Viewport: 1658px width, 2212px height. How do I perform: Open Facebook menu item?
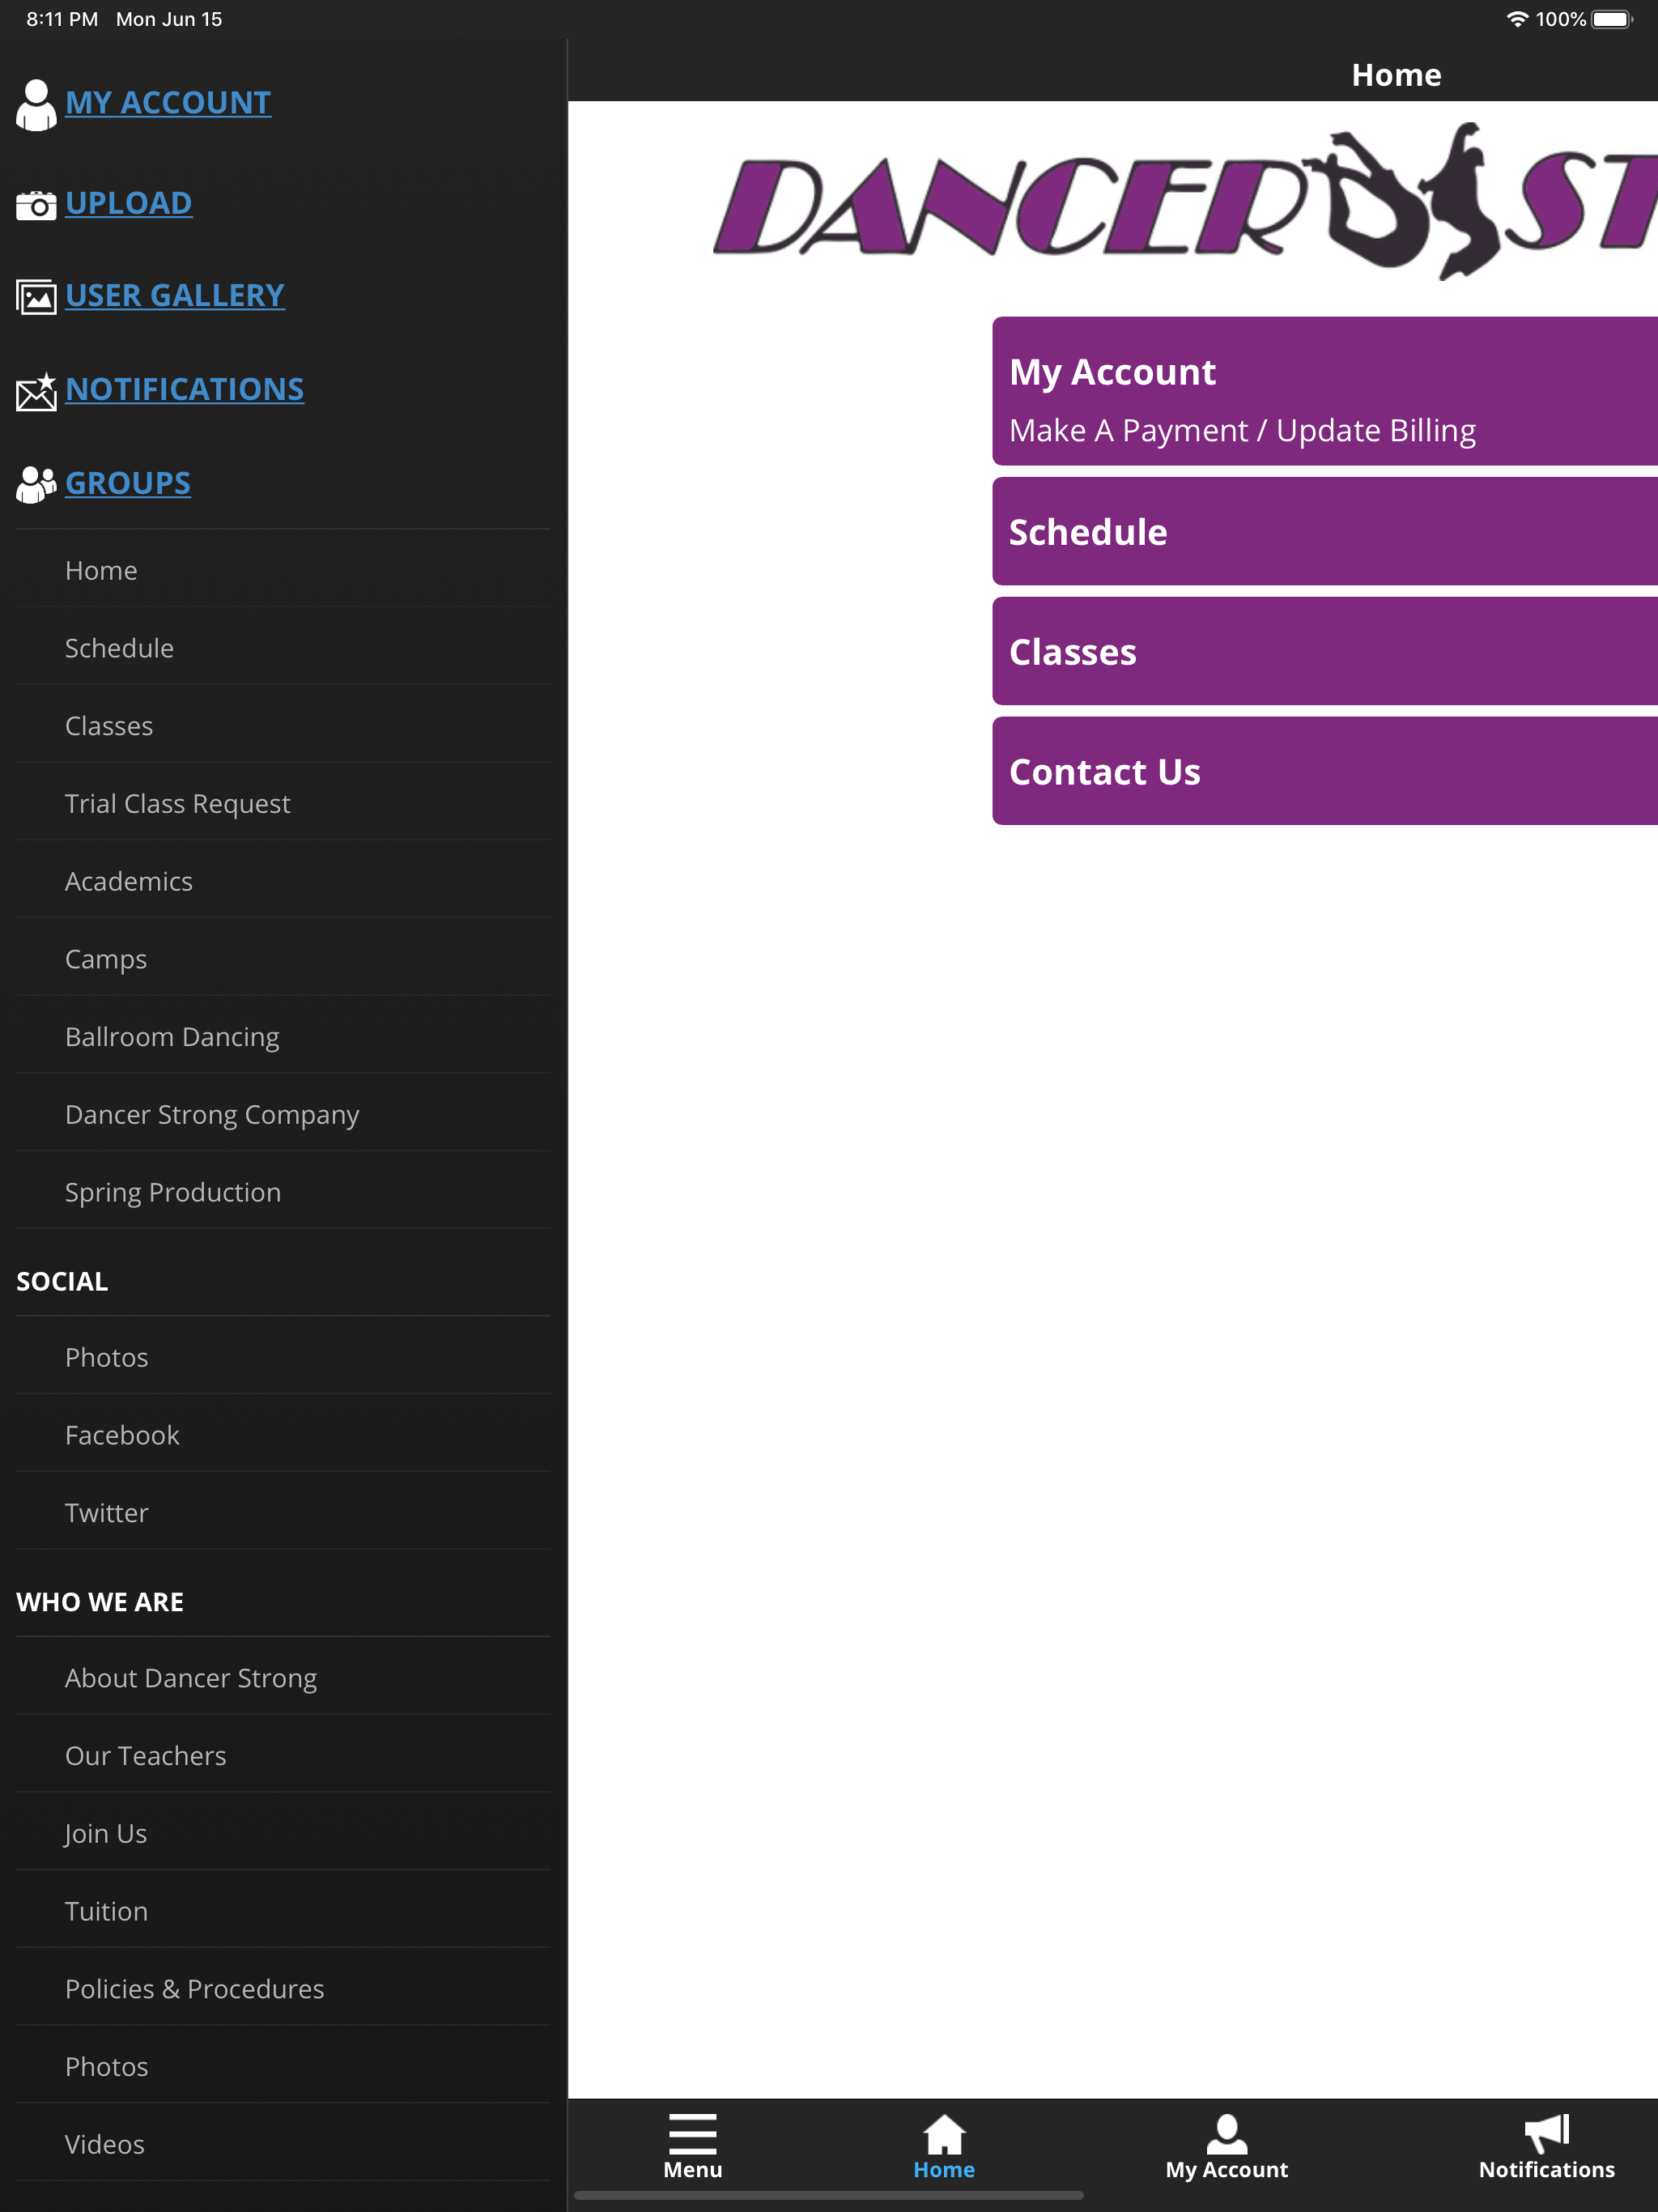(x=283, y=1435)
